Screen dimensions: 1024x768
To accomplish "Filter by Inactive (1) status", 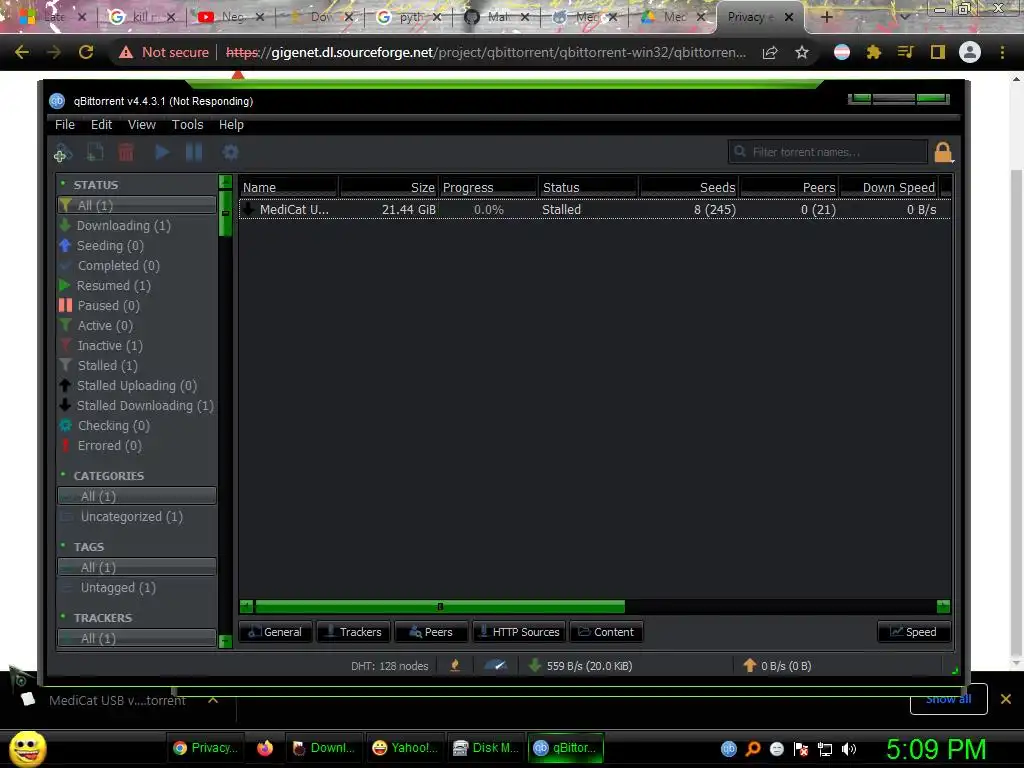I will click(136, 345).
